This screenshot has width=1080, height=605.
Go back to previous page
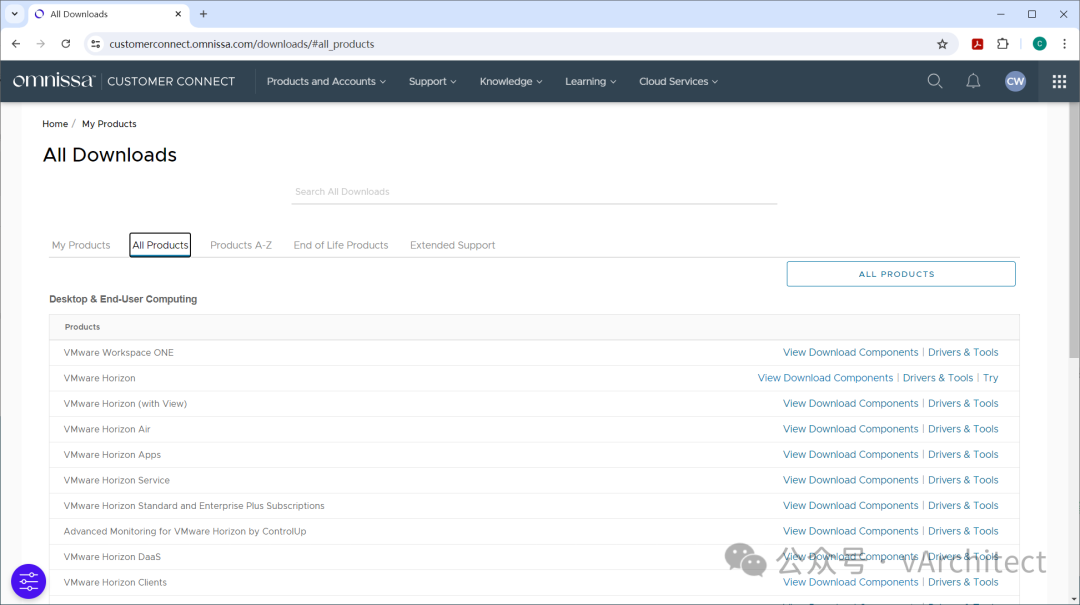(x=16, y=44)
